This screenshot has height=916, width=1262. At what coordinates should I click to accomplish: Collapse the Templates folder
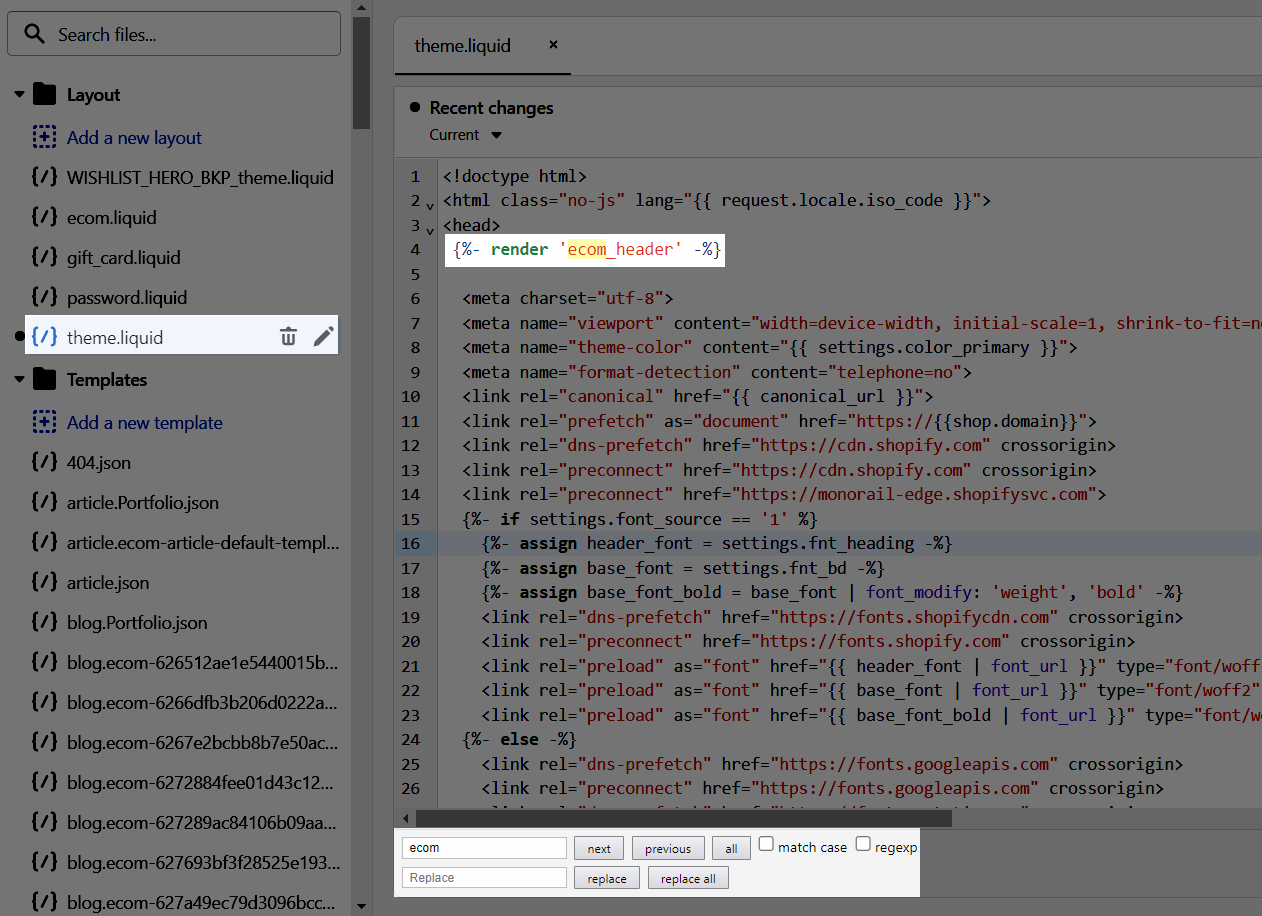tap(19, 379)
